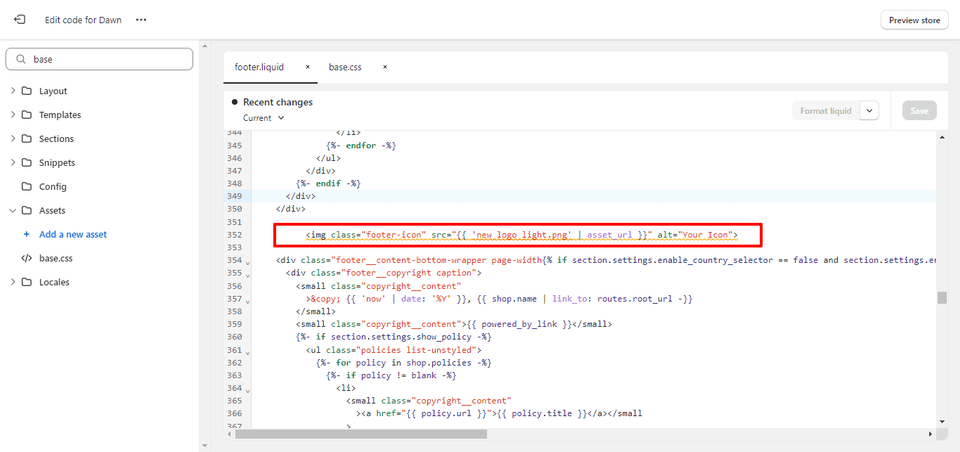
Task: Open the Current version dropdown
Action: click(264, 118)
